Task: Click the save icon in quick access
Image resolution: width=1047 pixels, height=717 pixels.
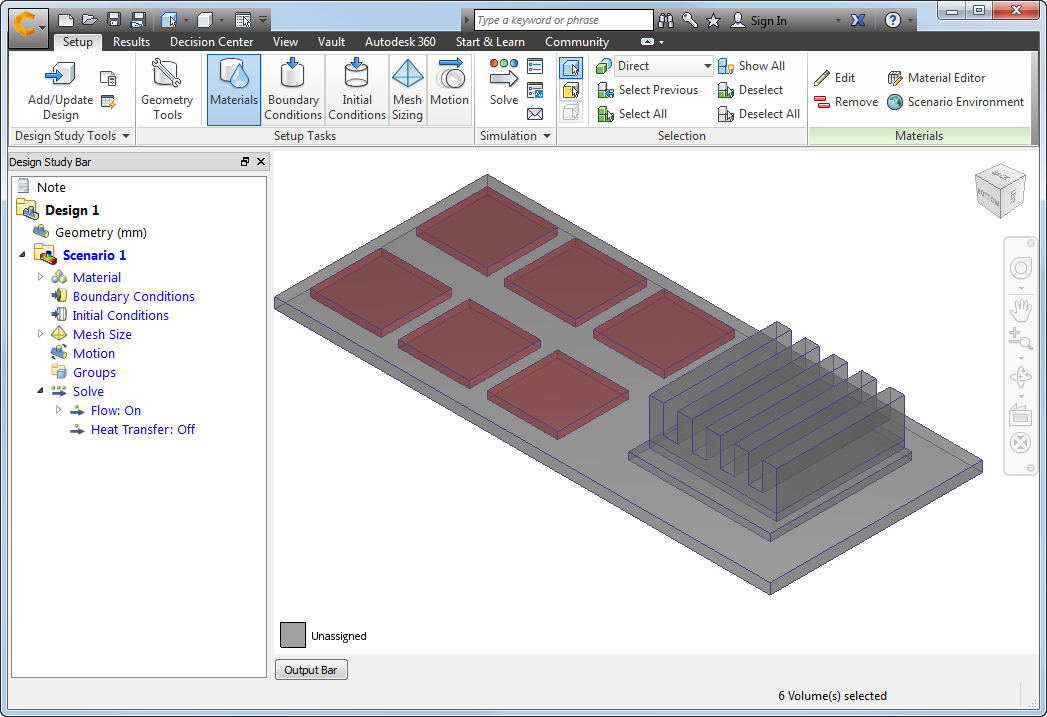Action: point(114,20)
